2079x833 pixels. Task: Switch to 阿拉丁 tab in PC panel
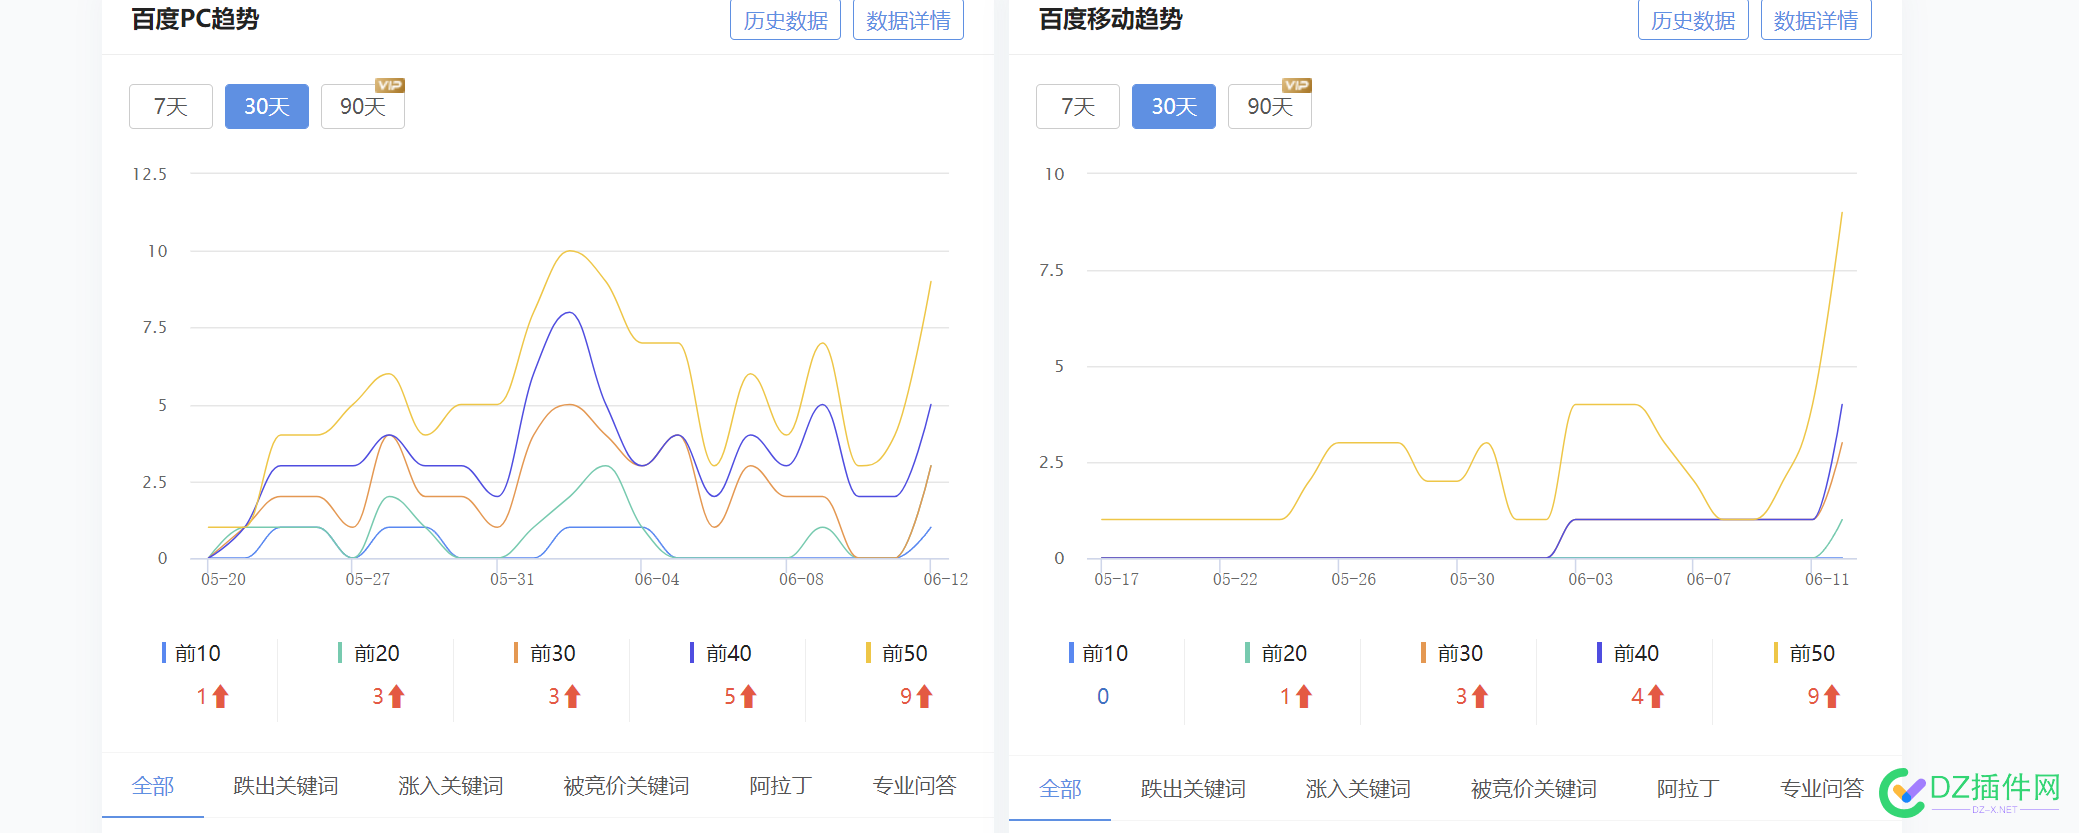pyautogui.click(x=781, y=786)
